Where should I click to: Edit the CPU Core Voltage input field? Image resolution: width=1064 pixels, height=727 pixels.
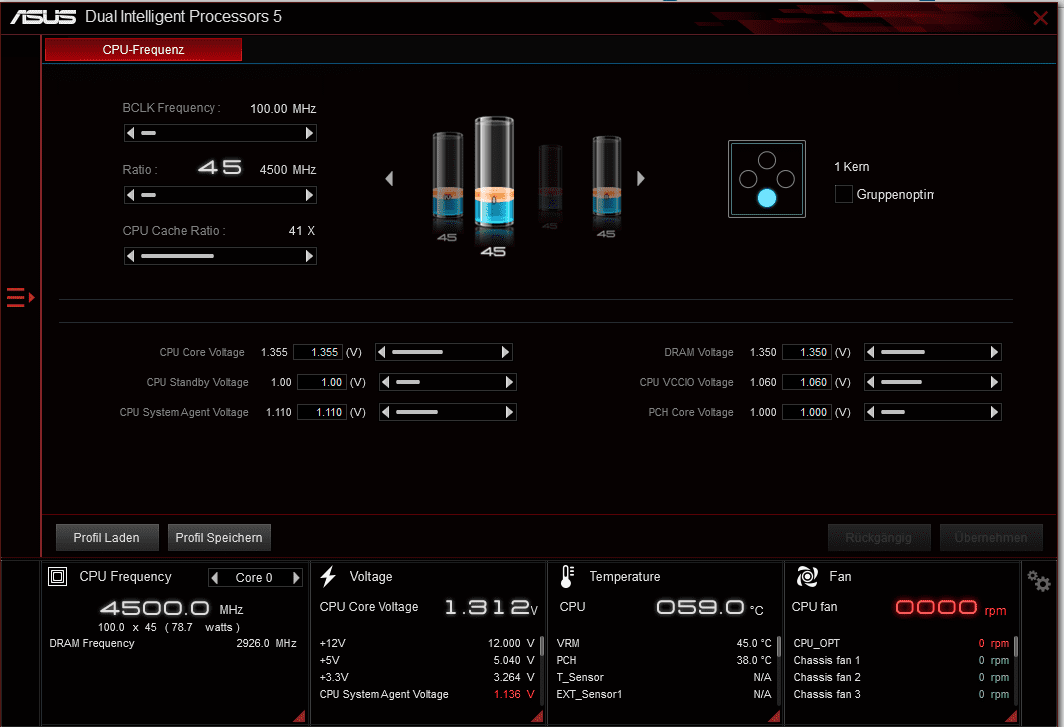pyautogui.click(x=318, y=352)
